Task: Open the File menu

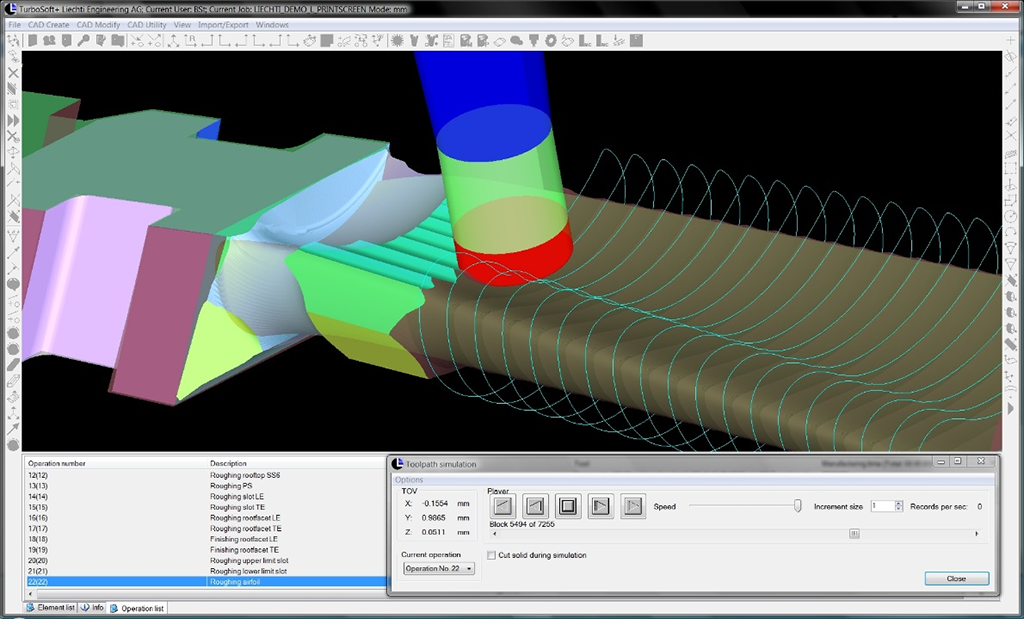Action: pyautogui.click(x=14, y=25)
